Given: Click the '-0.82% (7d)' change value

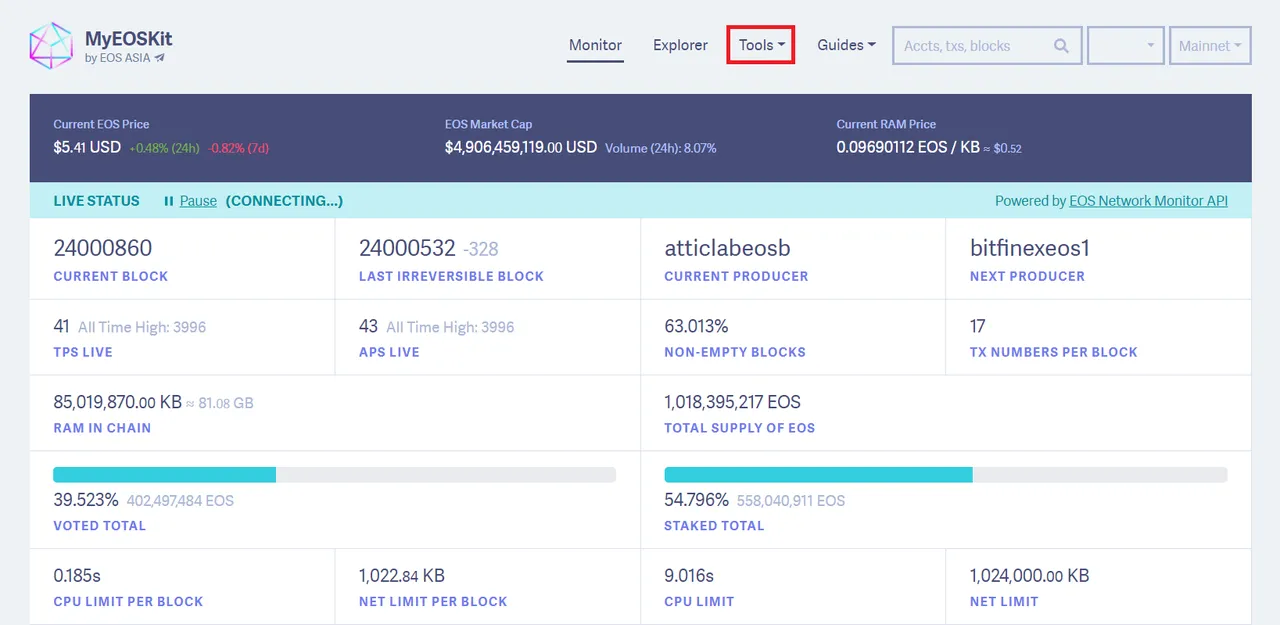Looking at the screenshot, I should 238,148.
